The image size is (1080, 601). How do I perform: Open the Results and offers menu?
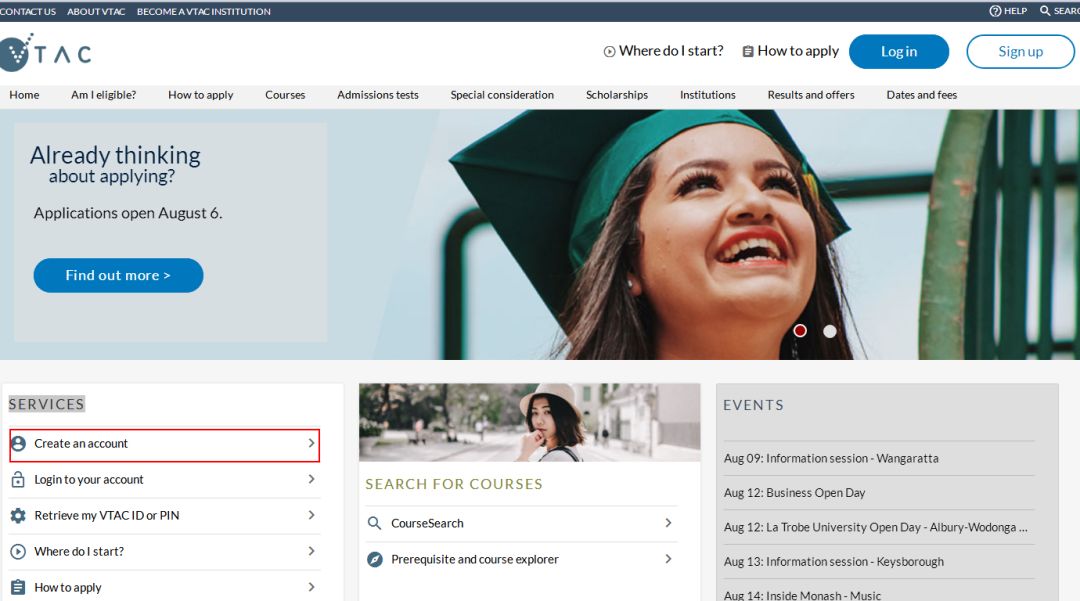pos(811,95)
